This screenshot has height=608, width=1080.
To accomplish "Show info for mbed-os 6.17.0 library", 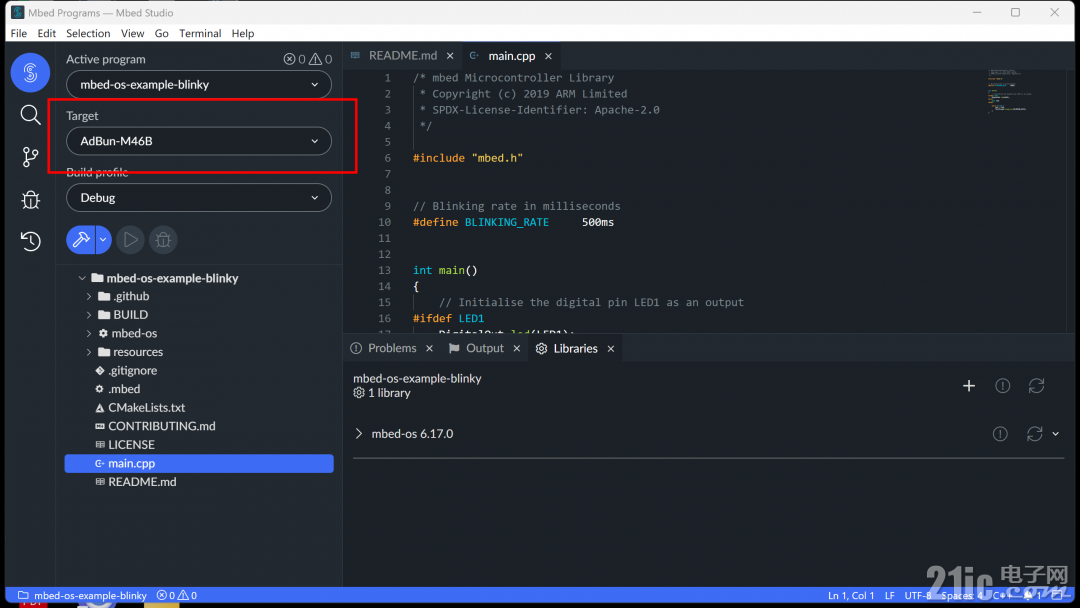I will (1000, 434).
